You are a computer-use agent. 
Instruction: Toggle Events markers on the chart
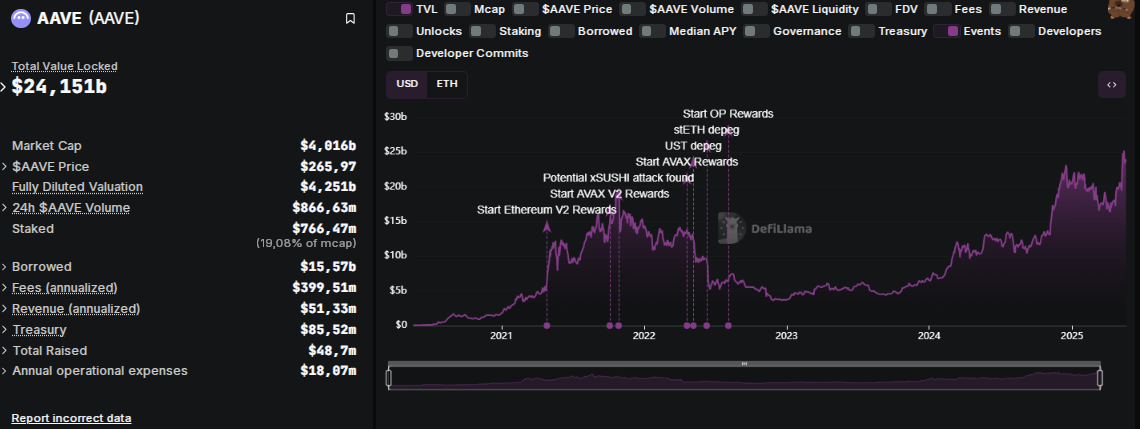947,31
